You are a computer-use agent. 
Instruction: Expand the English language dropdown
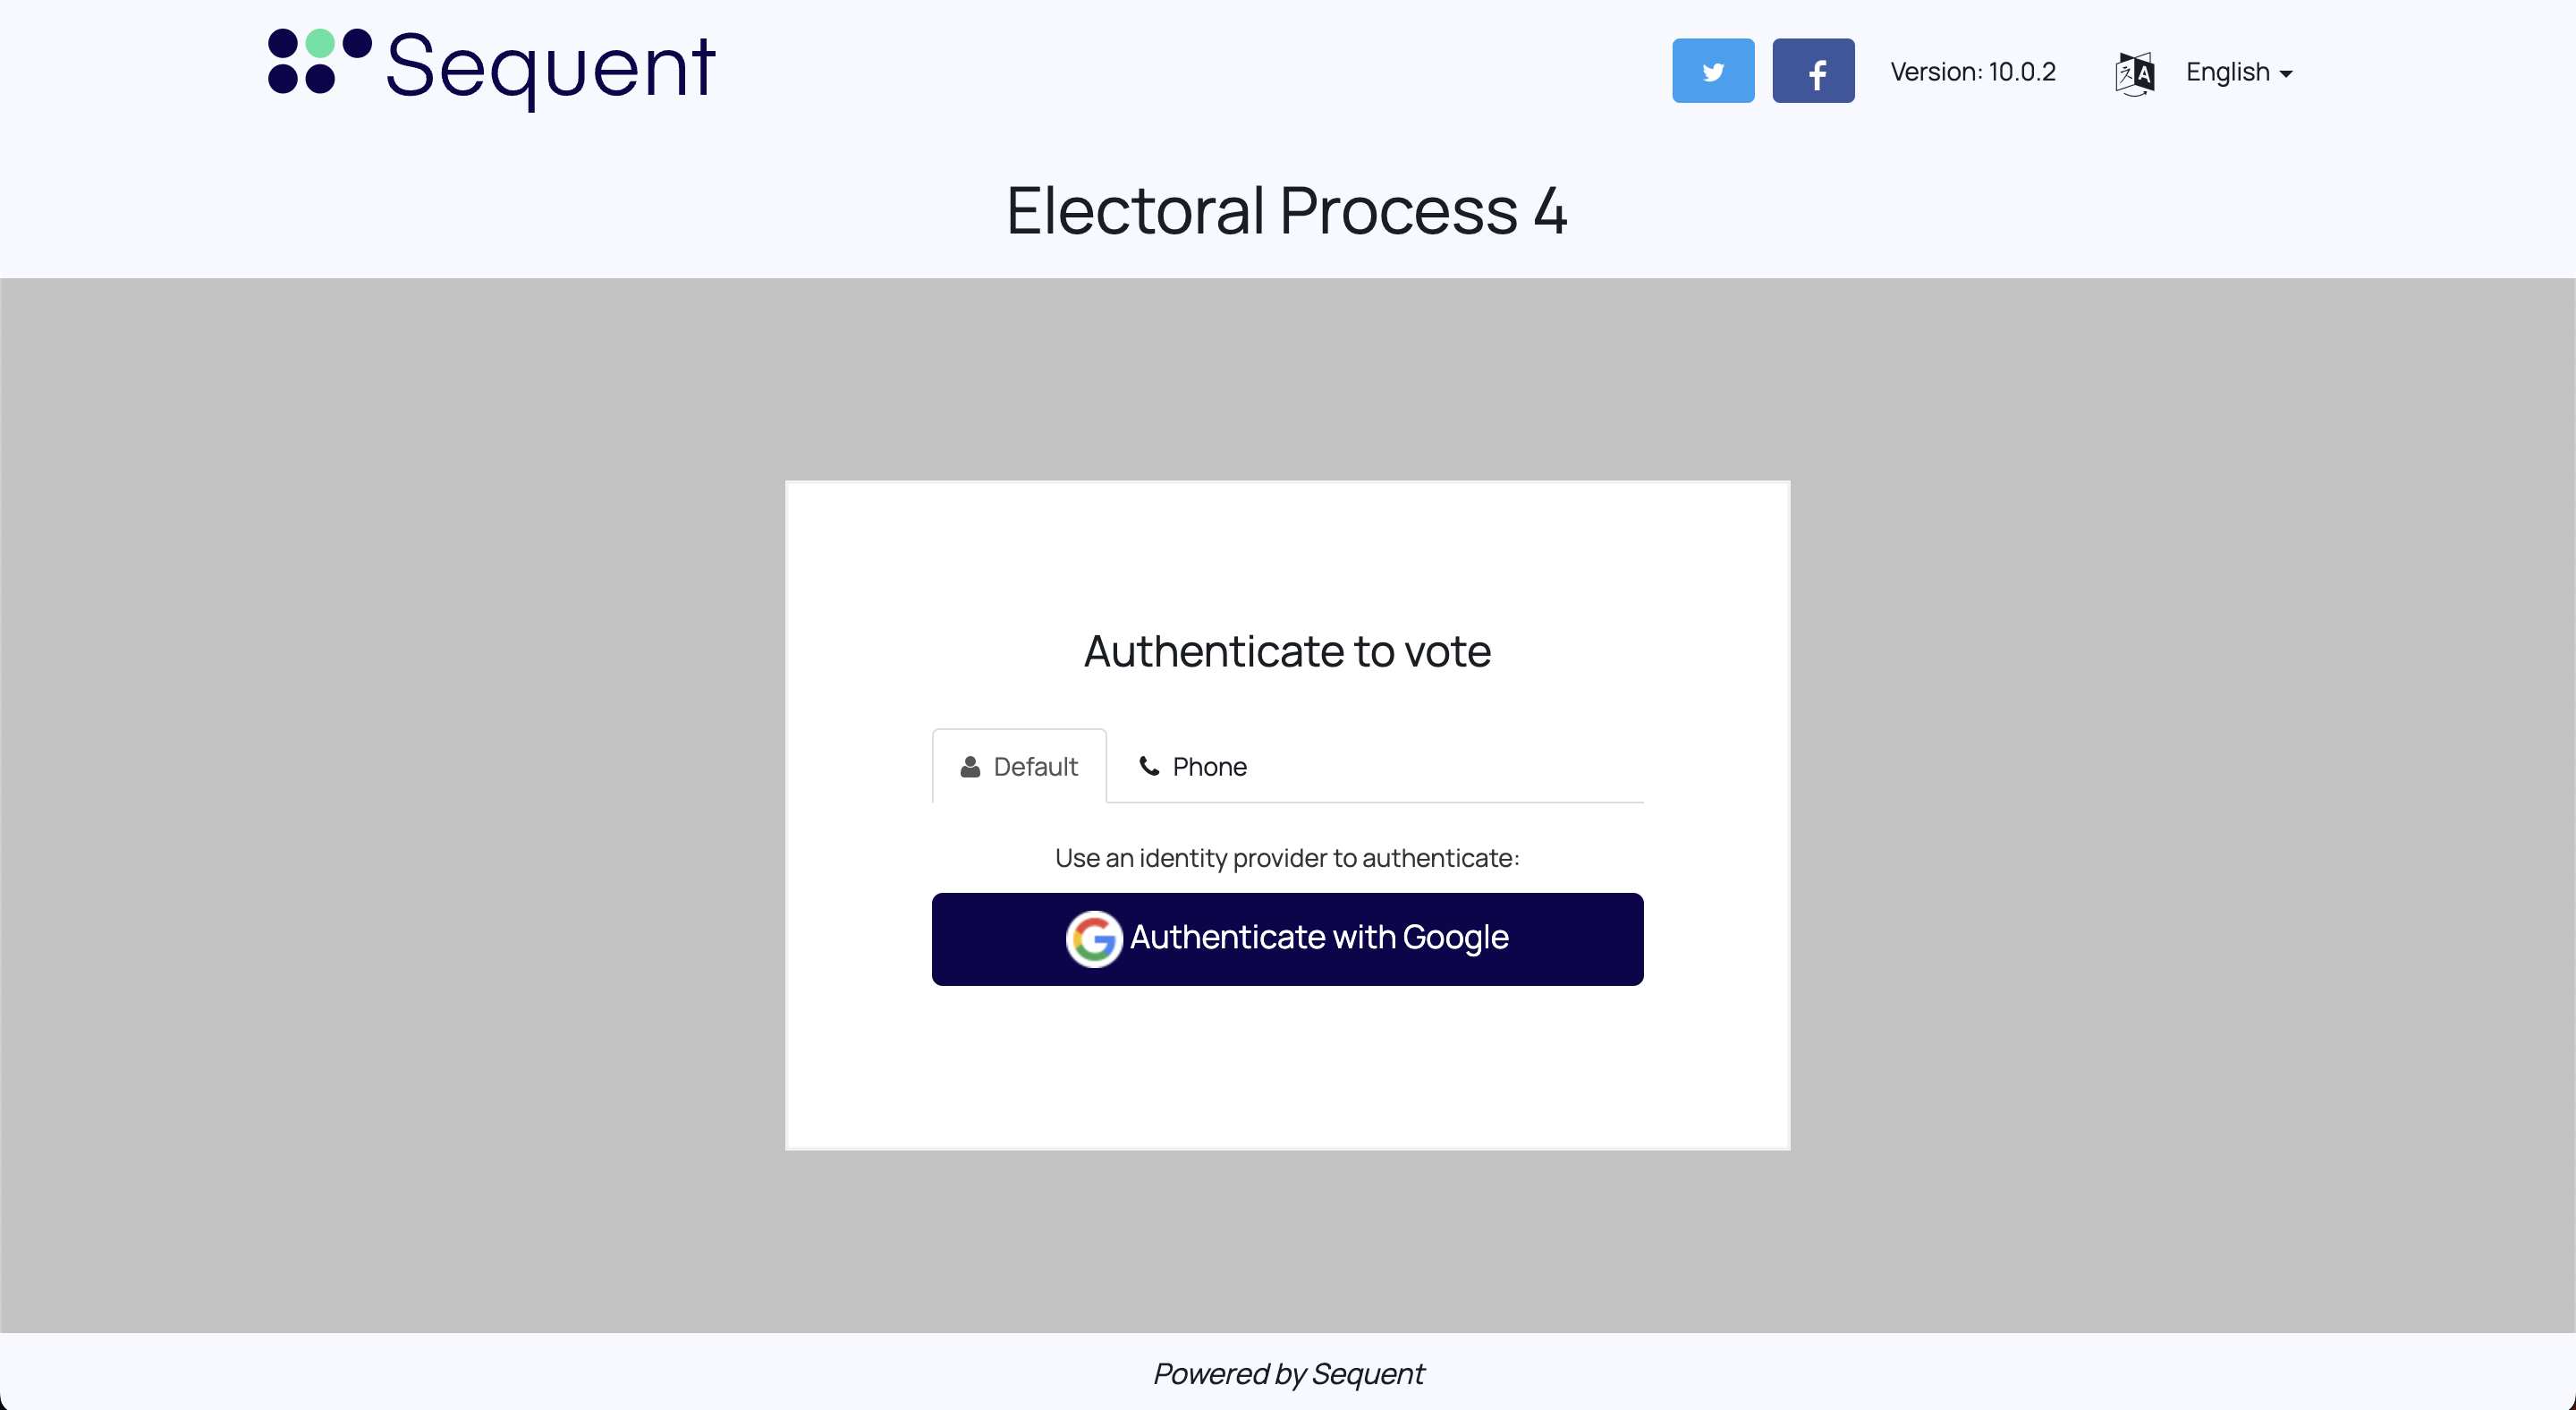pos(2240,72)
